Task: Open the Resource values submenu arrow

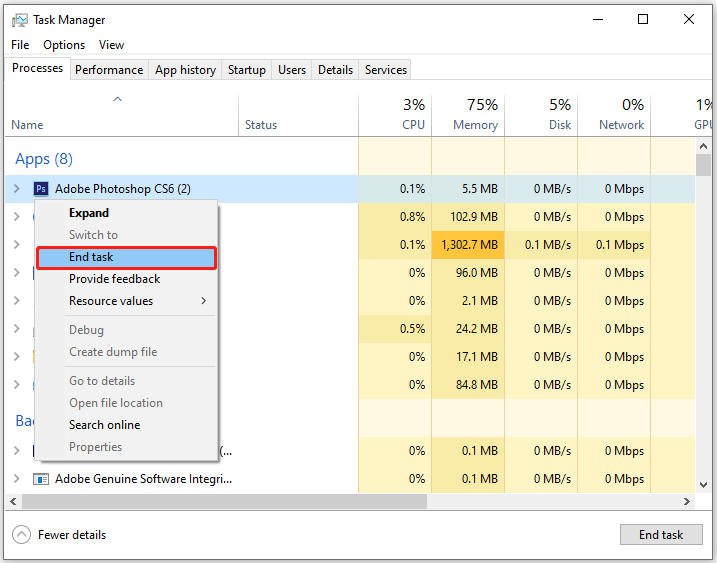Action: [x=204, y=301]
